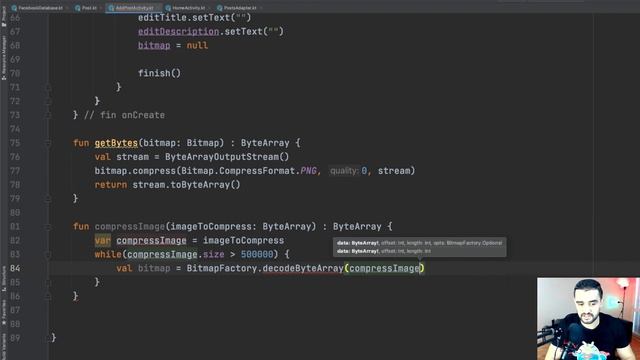Click the first parameter-info popup signature row
The width and height of the screenshot is (640, 360).
[420, 243]
